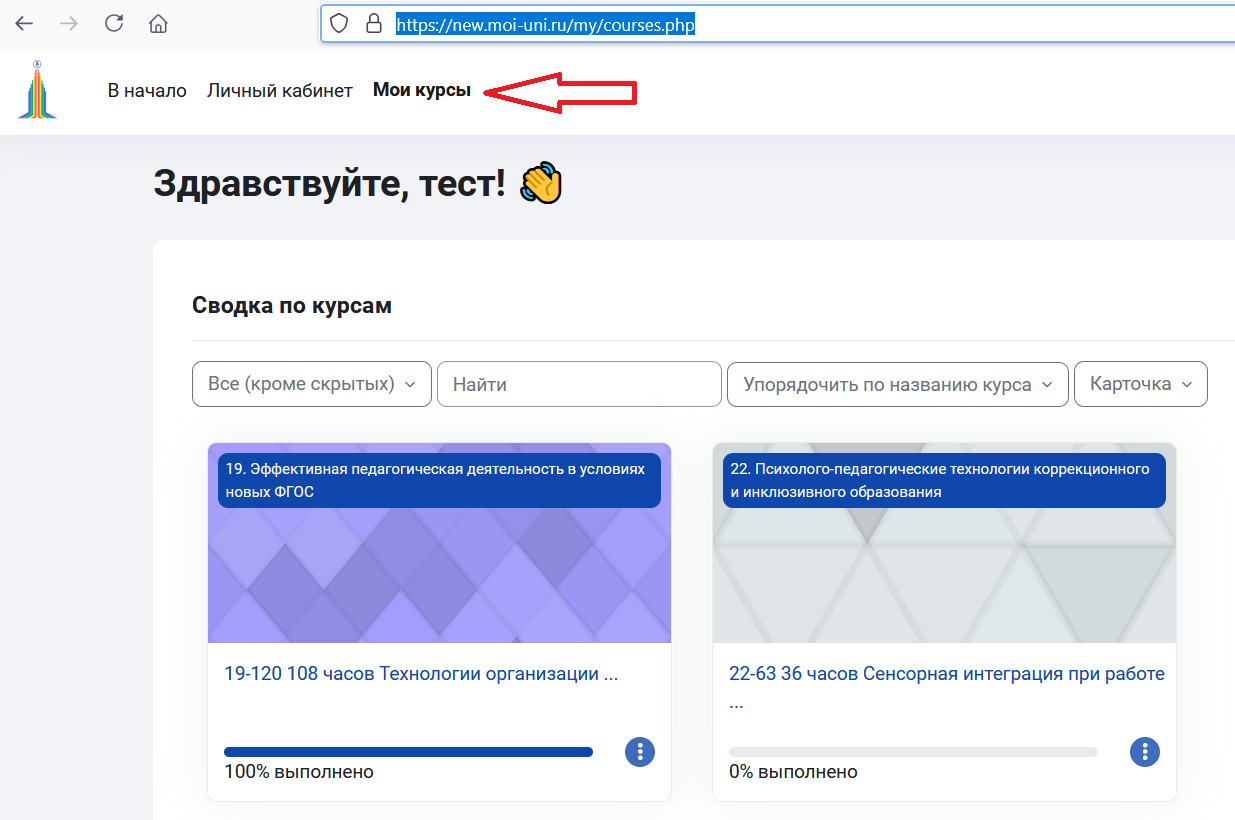Viewport: 1235px width, 820px height.
Task: Open the "Упорядочить по названию курса" sort dropdown
Action: [x=897, y=384]
